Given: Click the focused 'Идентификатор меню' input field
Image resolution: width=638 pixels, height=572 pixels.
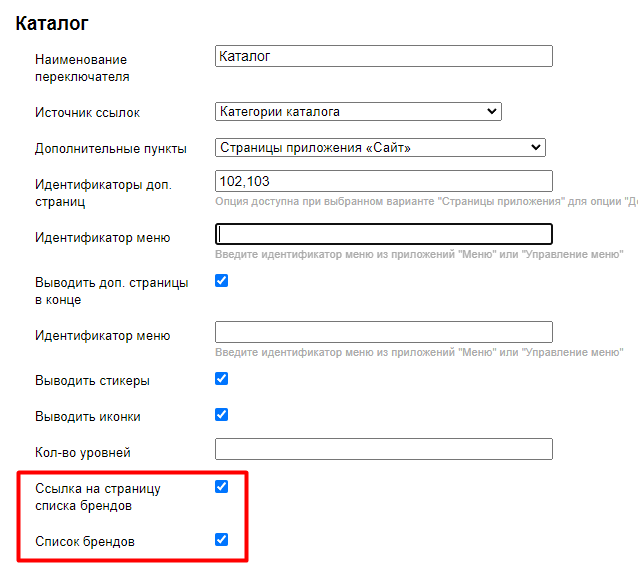Looking at the screenshot, I should [384, 234].
